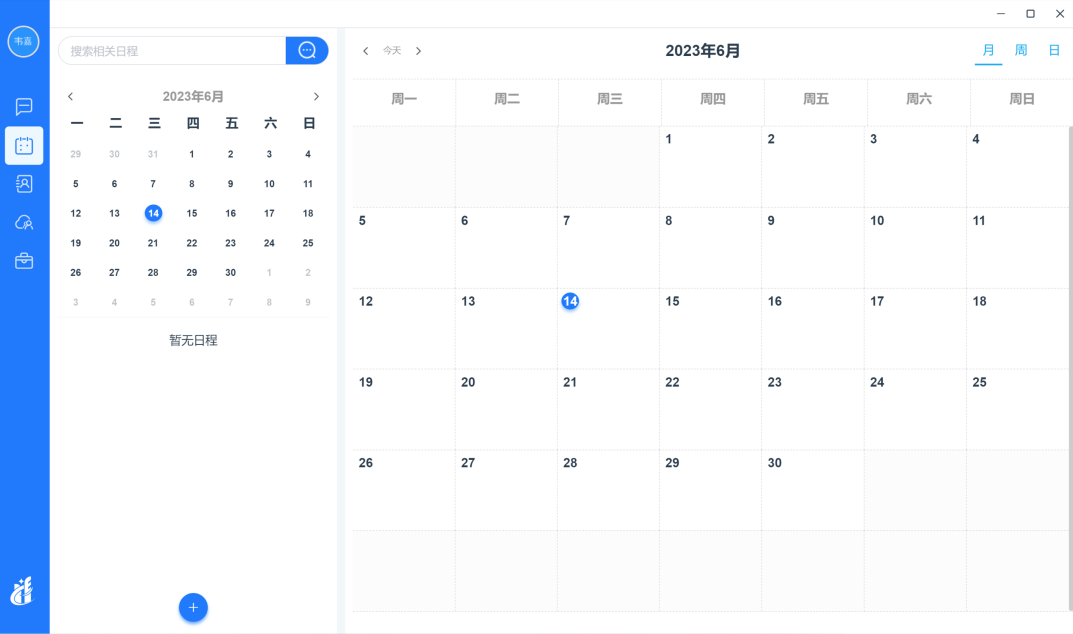The width and height of the screenshot is (1073, 634).
Task: Select 月 month view tab
Action: pos(988,50)
